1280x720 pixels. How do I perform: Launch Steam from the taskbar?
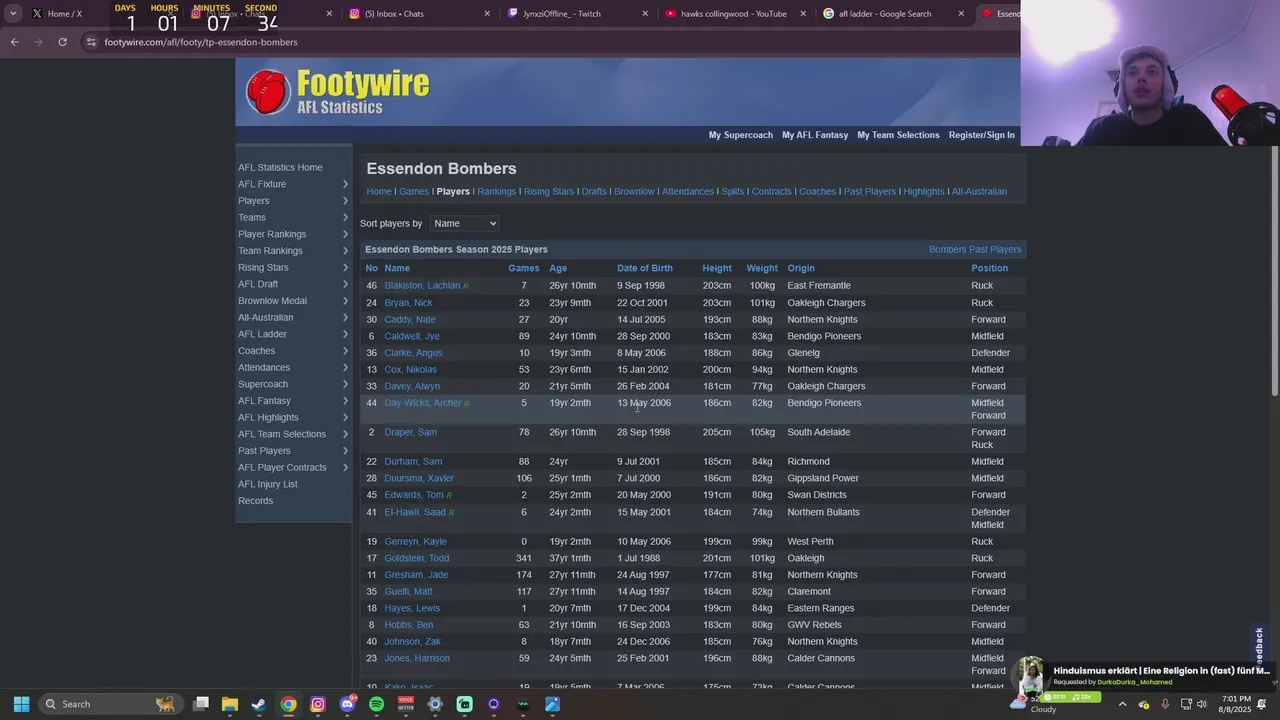click(x=259, y=704)
